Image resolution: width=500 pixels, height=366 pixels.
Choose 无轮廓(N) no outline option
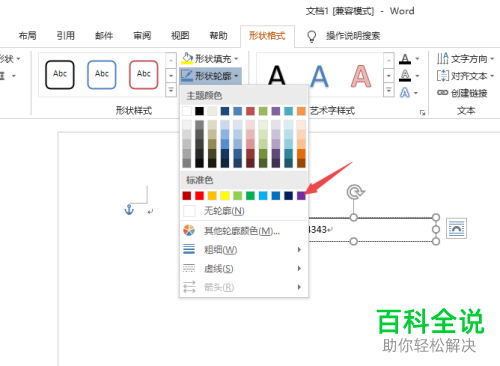point(244,211)
